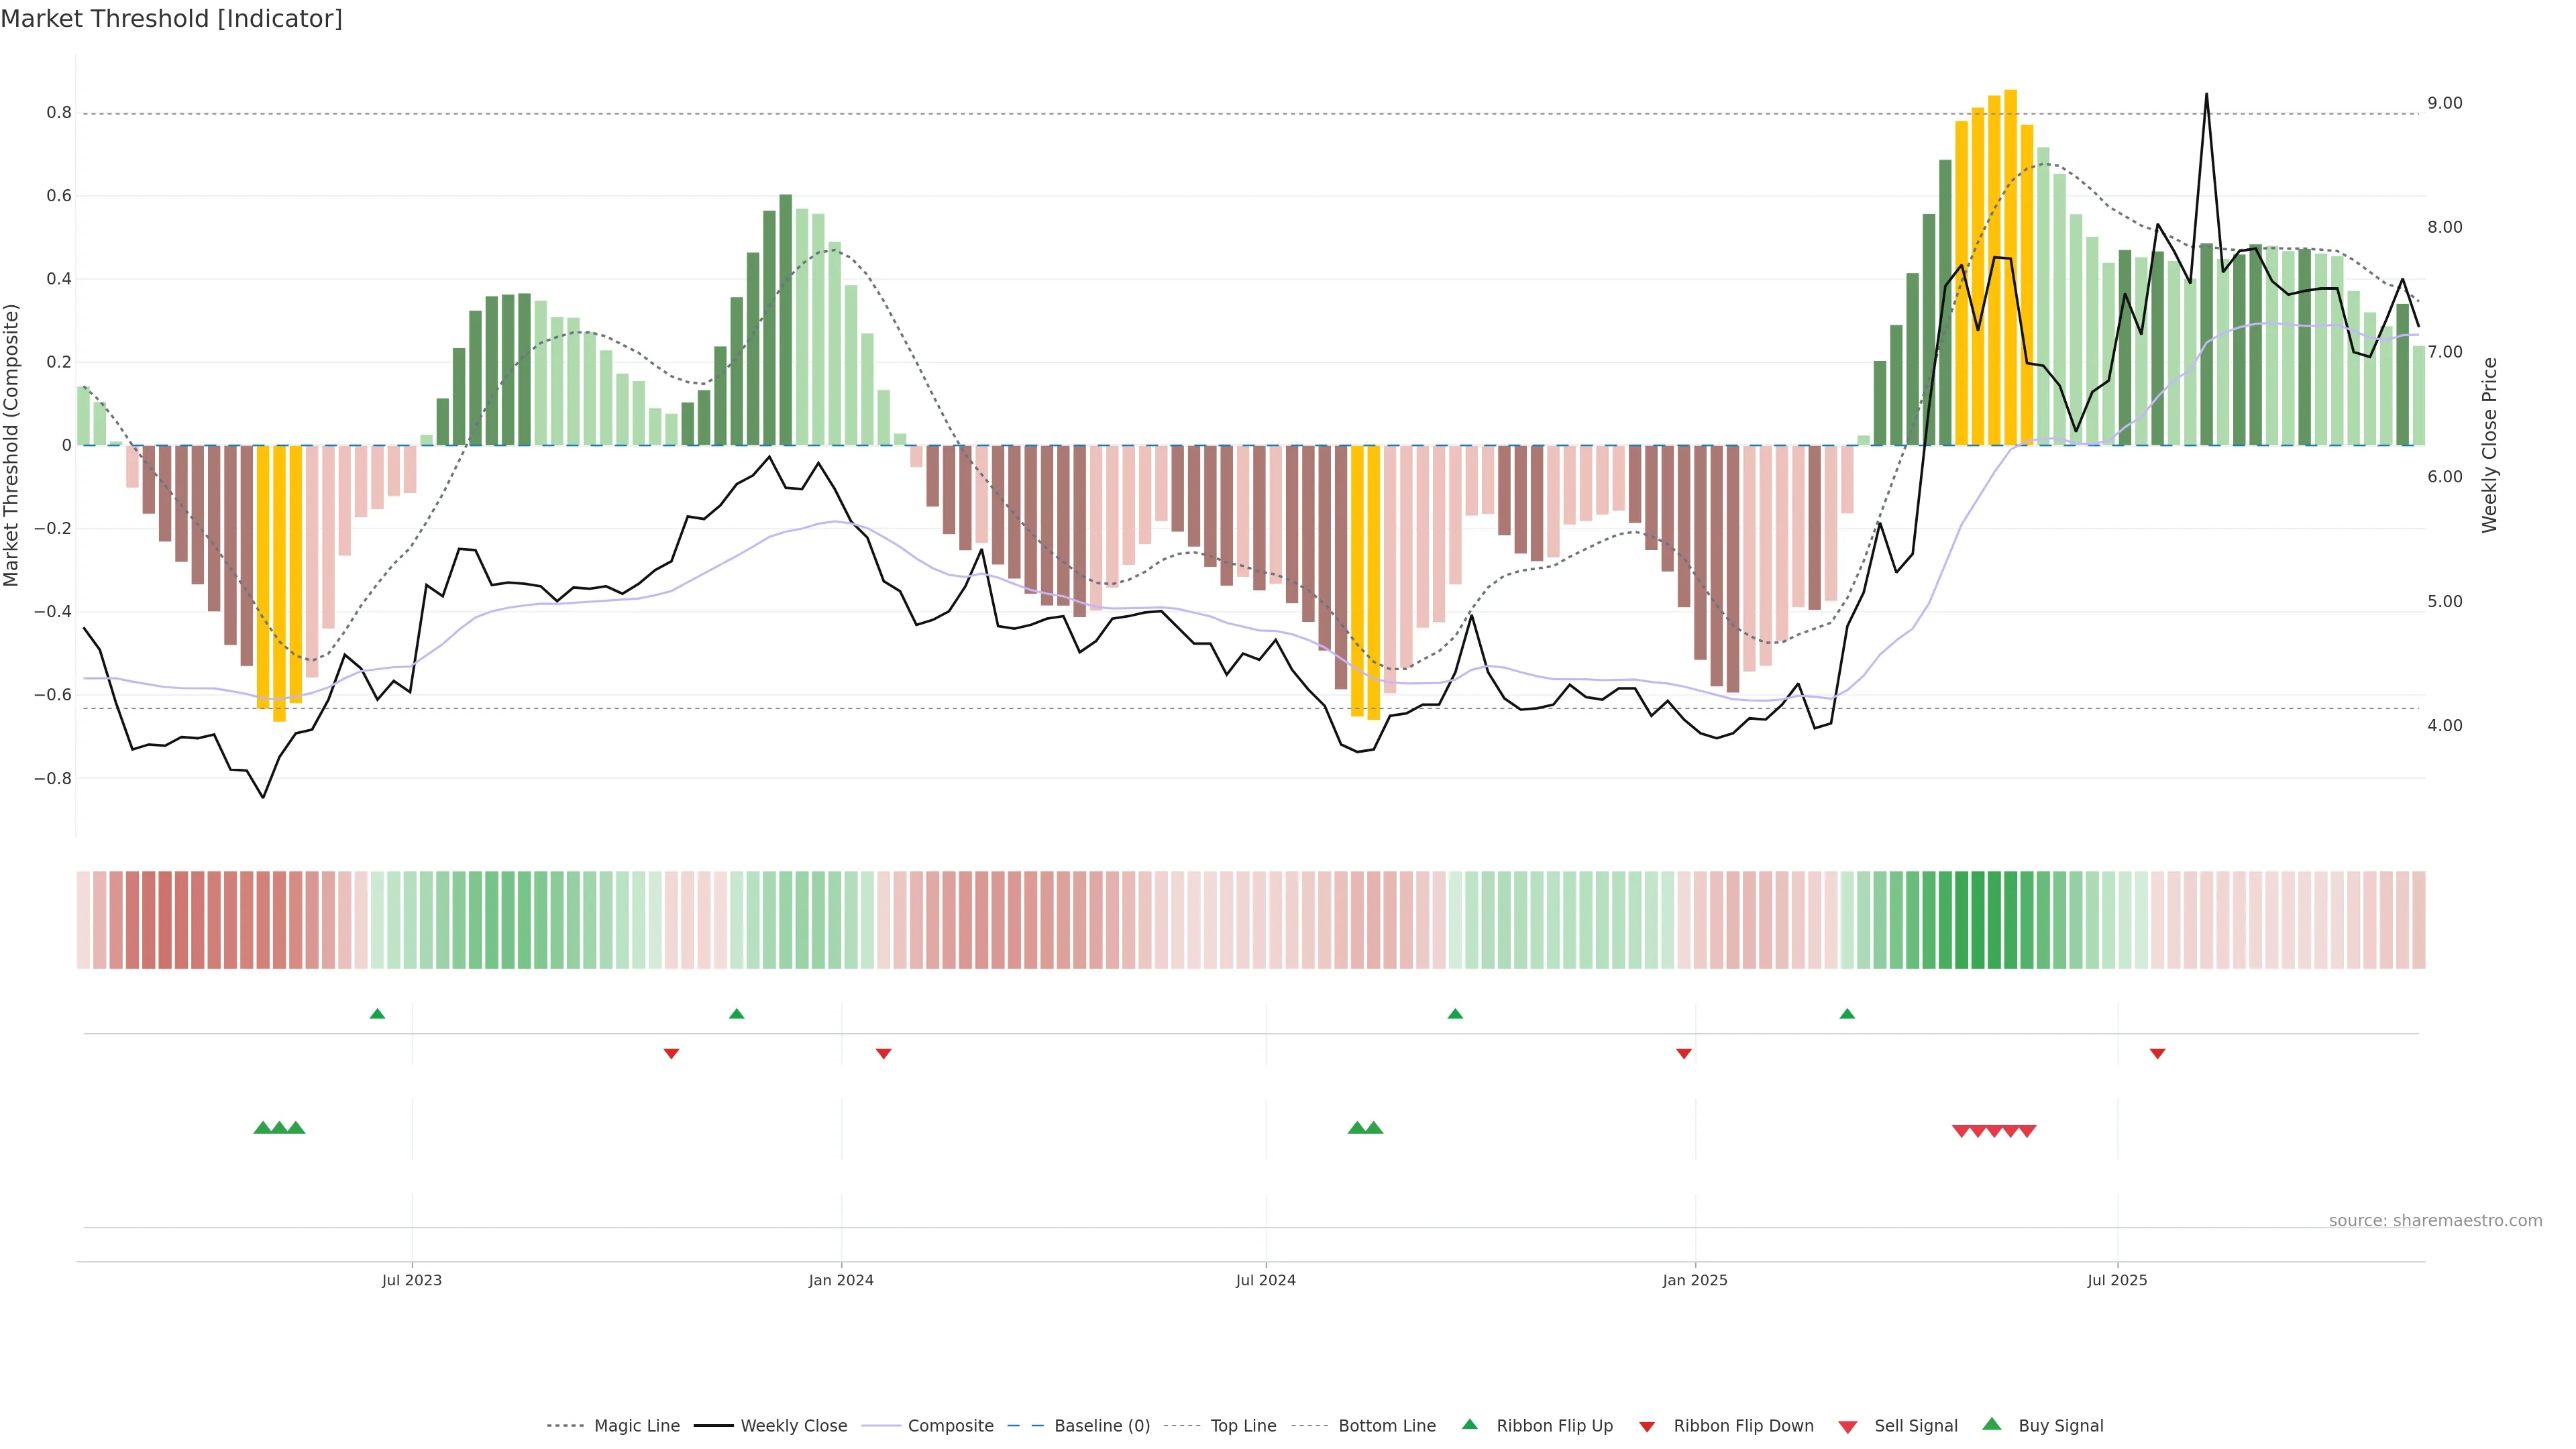Click the Baseline (0) legend entry
The image size is (2576, 1449).
(1101, 1426)
